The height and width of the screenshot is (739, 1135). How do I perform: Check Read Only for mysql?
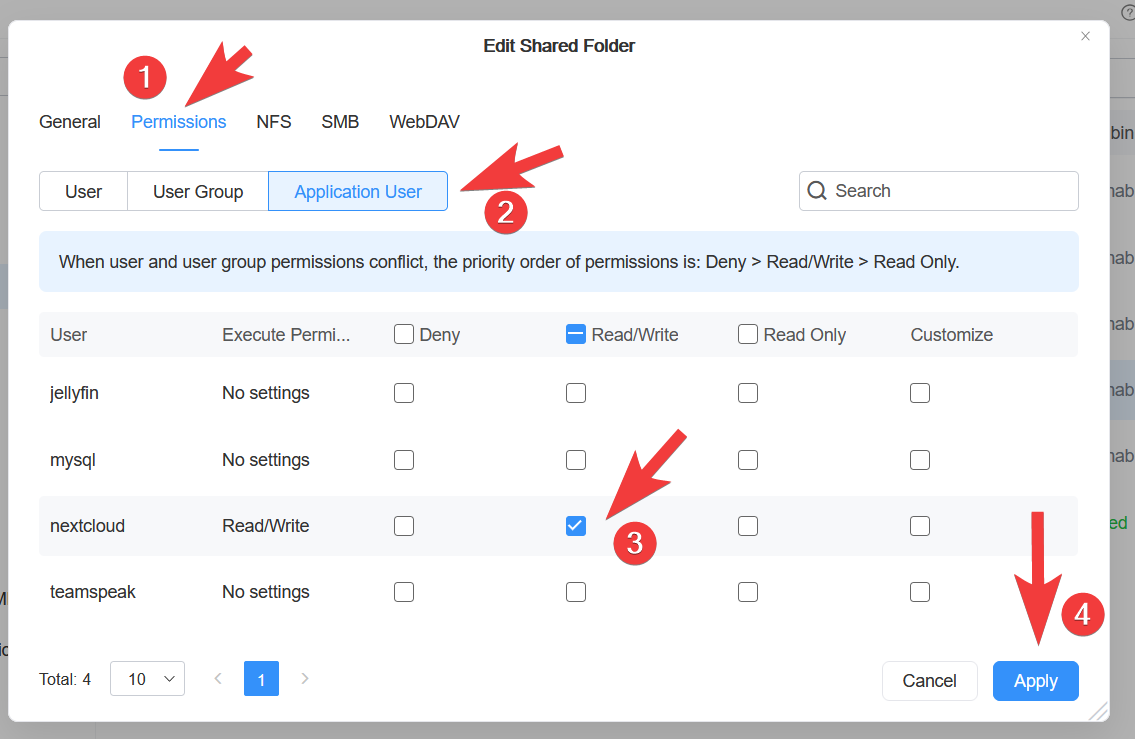[x=748, y=460]
